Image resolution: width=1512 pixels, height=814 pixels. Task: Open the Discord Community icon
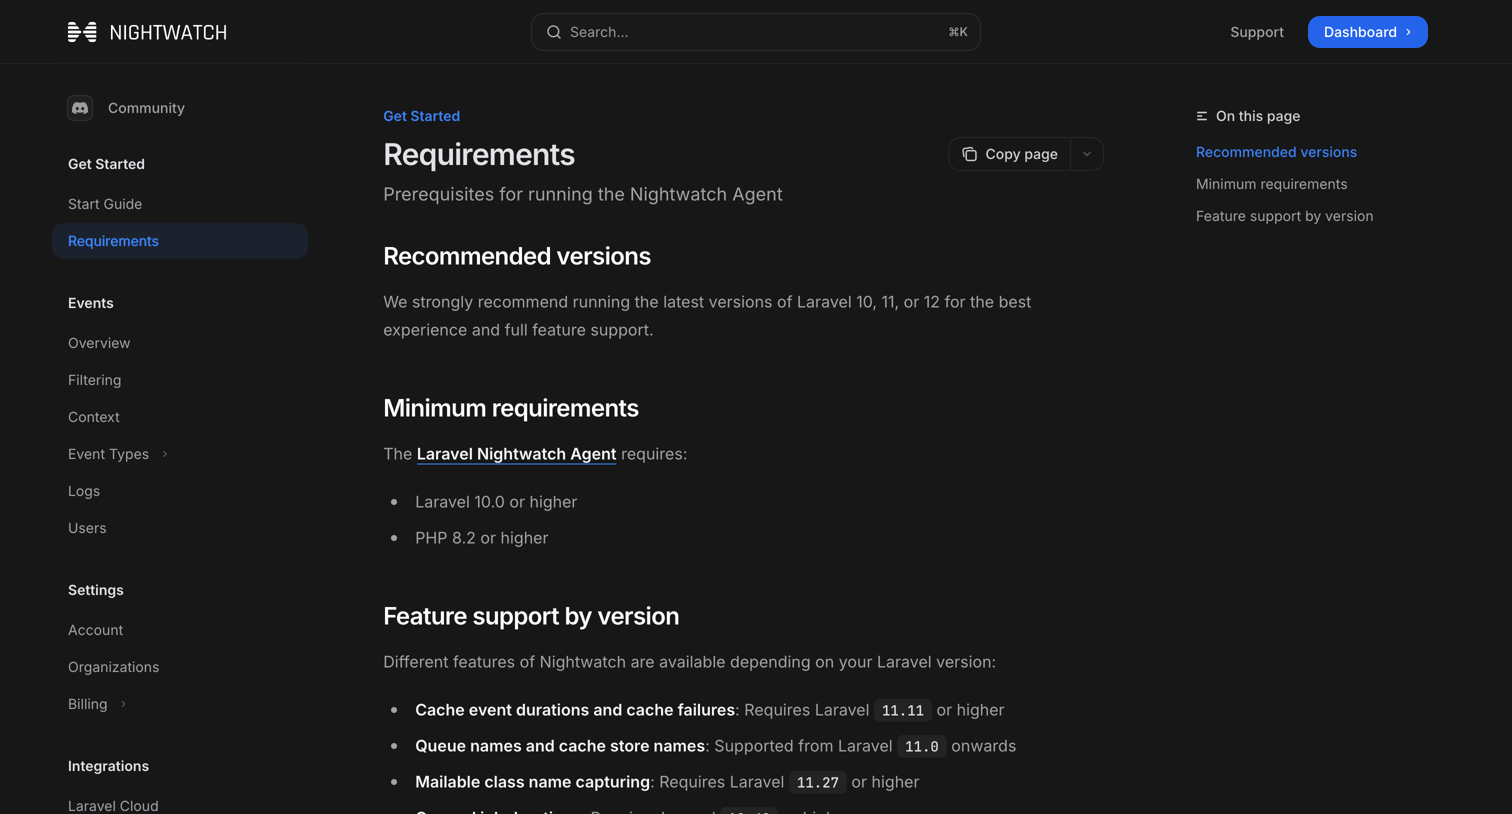click(80, 108)
